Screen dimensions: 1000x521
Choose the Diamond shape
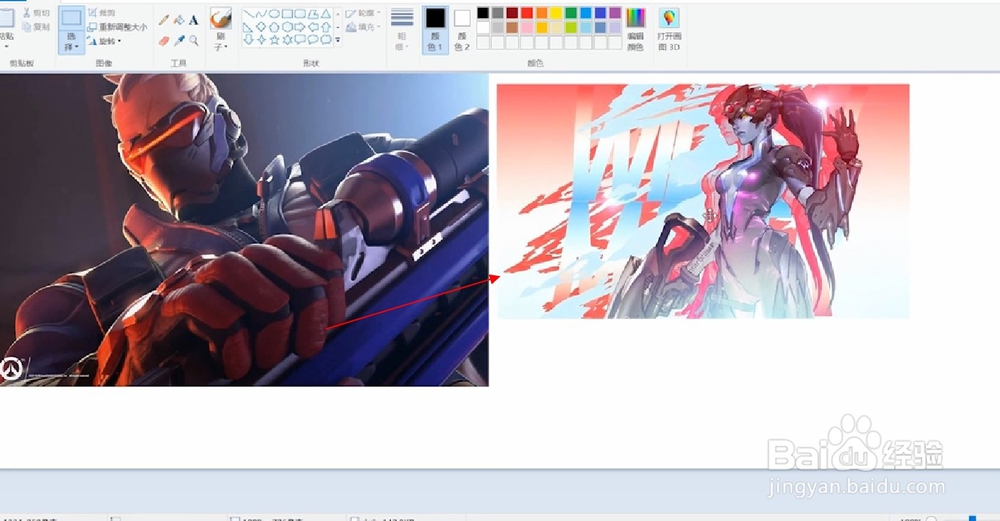click(x=261, y=27)
